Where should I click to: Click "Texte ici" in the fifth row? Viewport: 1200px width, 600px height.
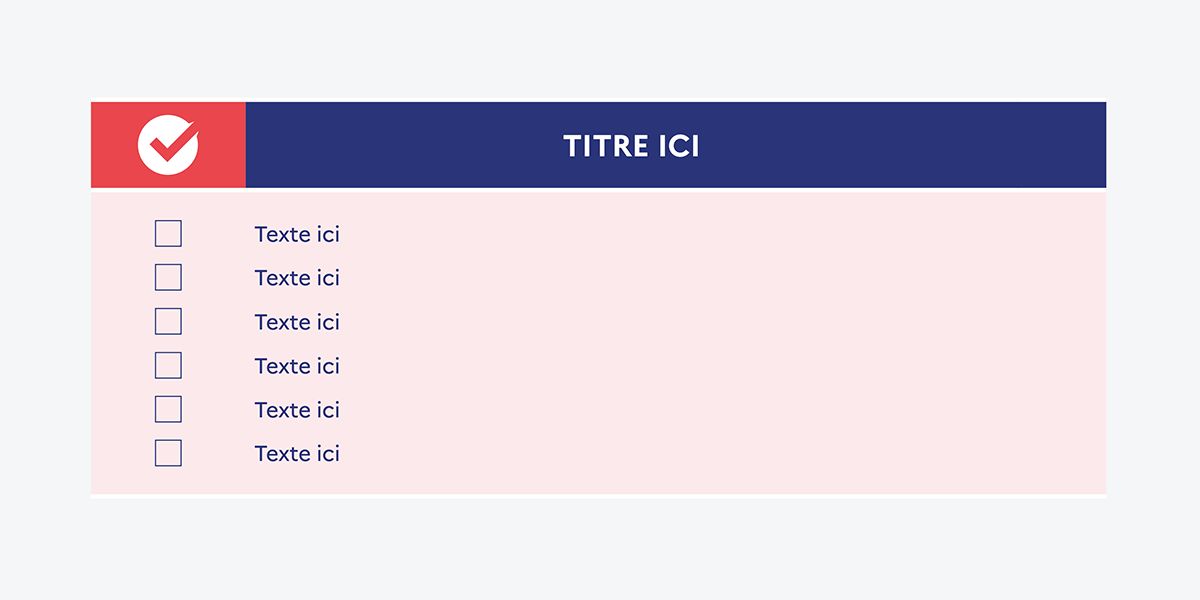tap(297, 410)
